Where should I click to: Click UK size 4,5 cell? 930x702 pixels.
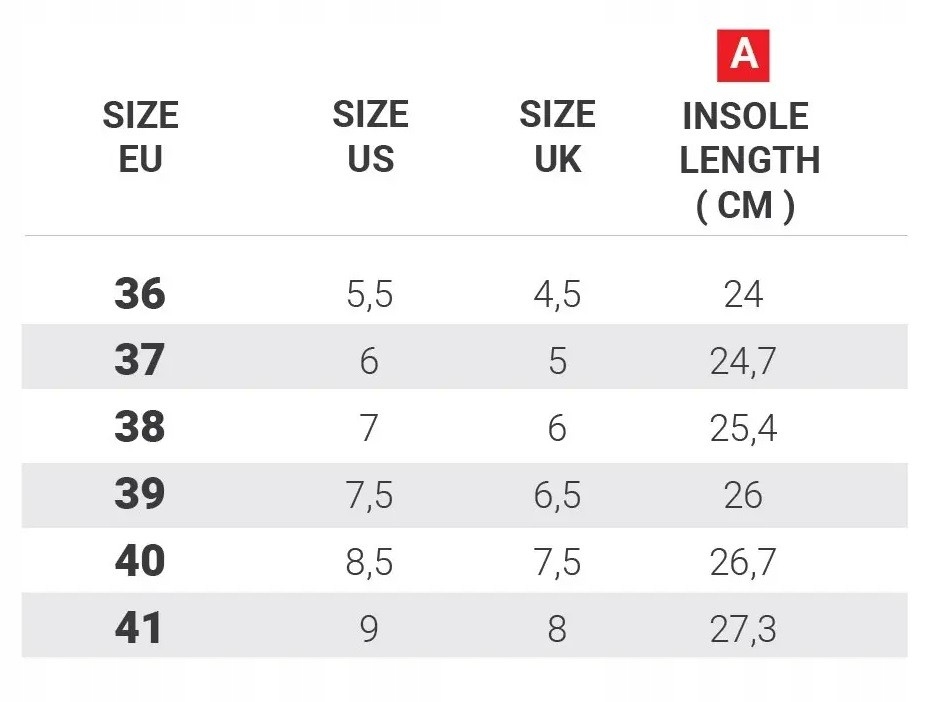click(x=557, y=296)
